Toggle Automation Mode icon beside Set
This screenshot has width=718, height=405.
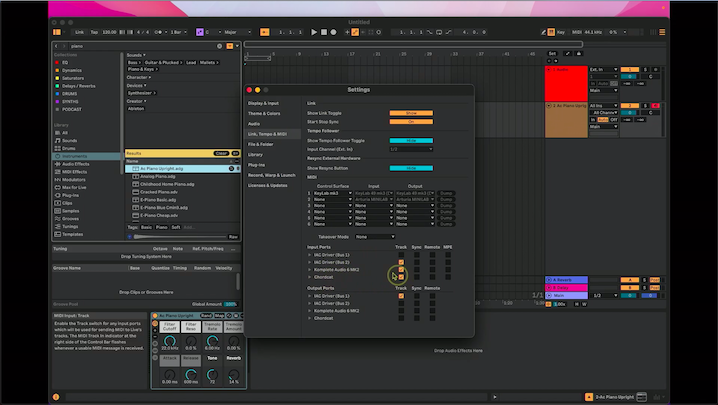568,54
